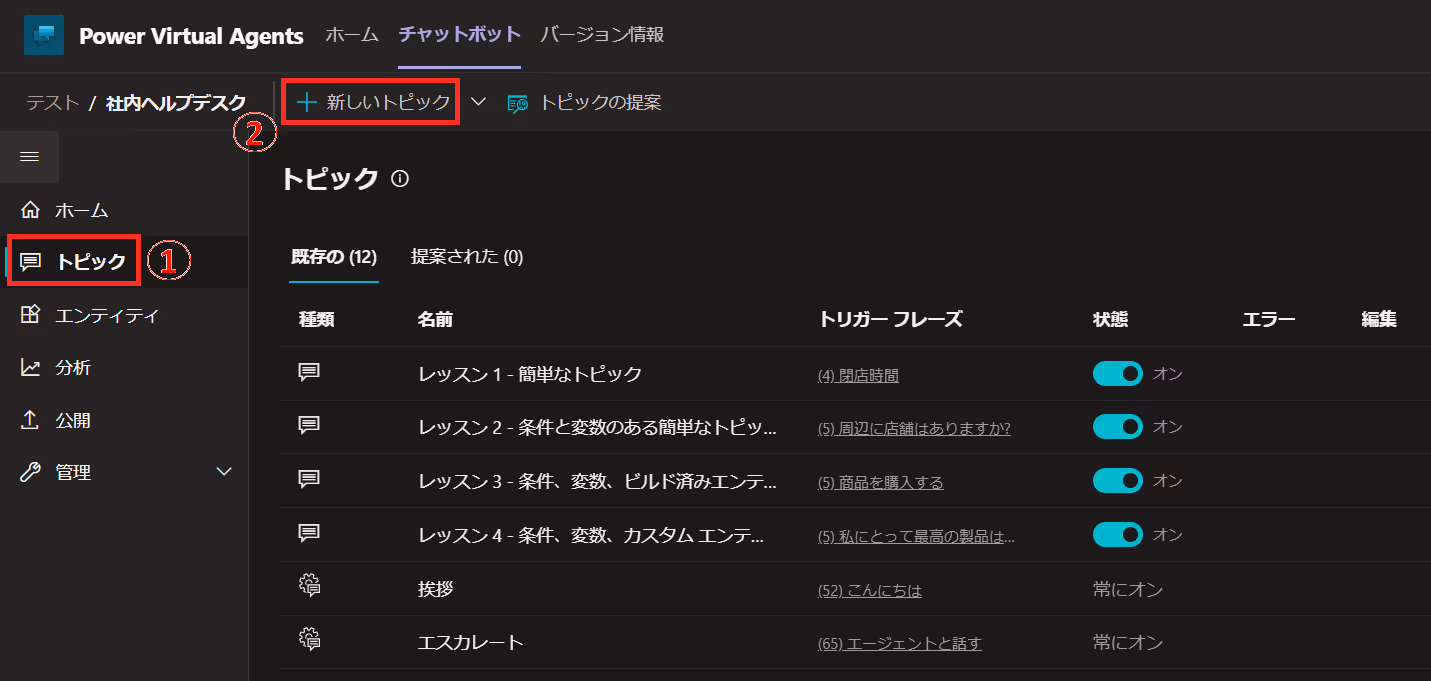Open the (65) エージェントと話す link
Viewport: 1431px width, 681px height.
tap(900, 643)
